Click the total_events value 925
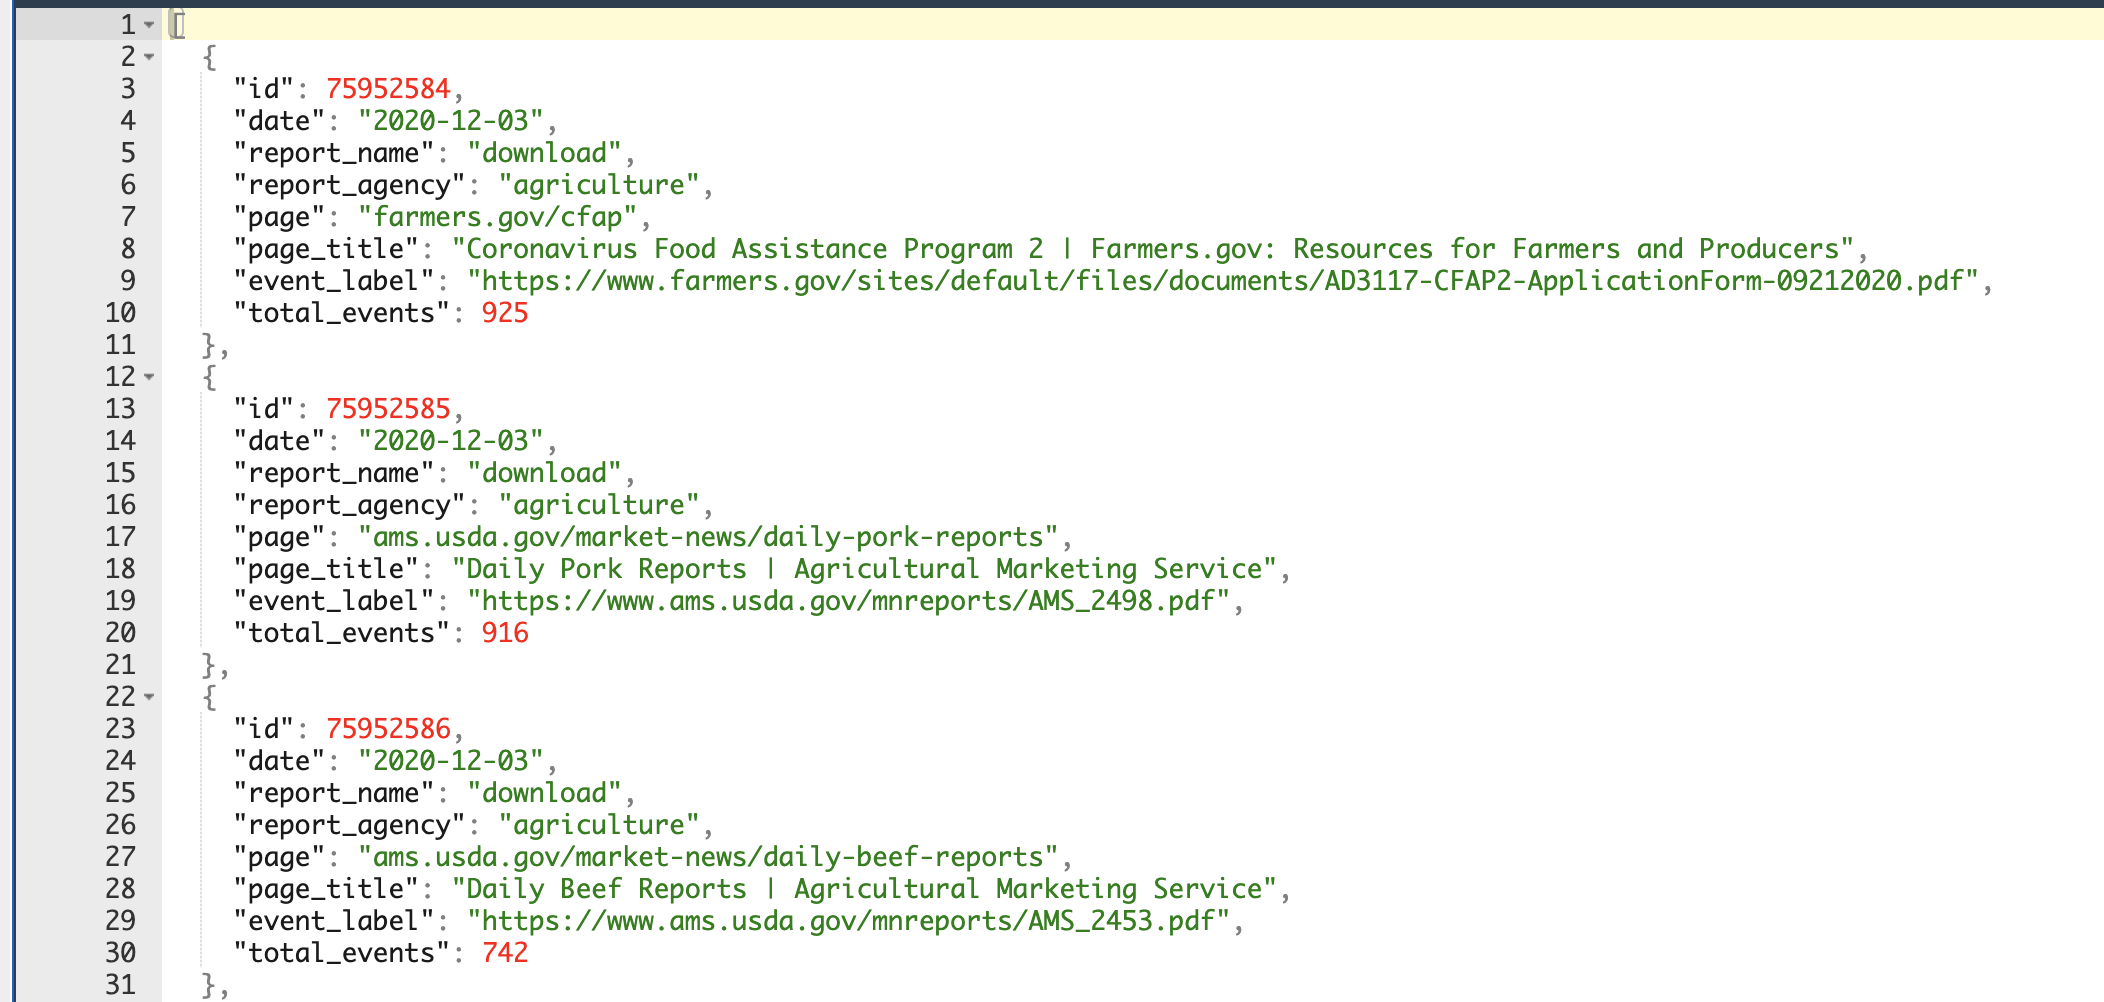This screenshot has width=2104, height=1002. click(x=505, y=313)
